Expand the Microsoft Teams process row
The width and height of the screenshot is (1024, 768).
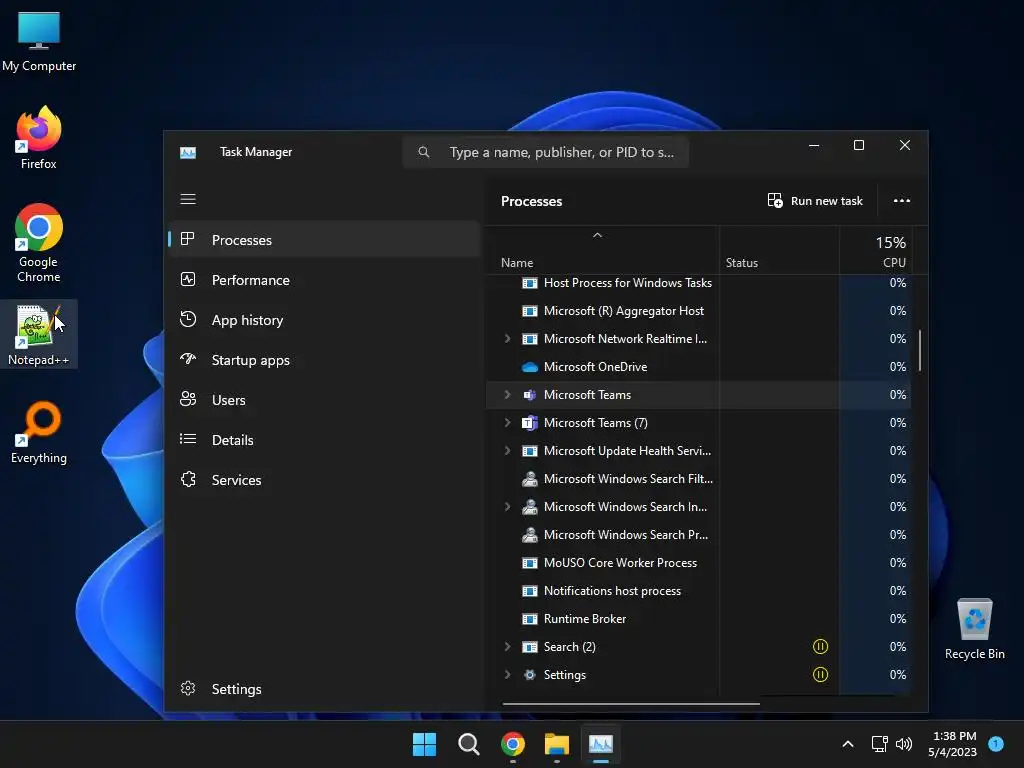click(x=507, y=394)
